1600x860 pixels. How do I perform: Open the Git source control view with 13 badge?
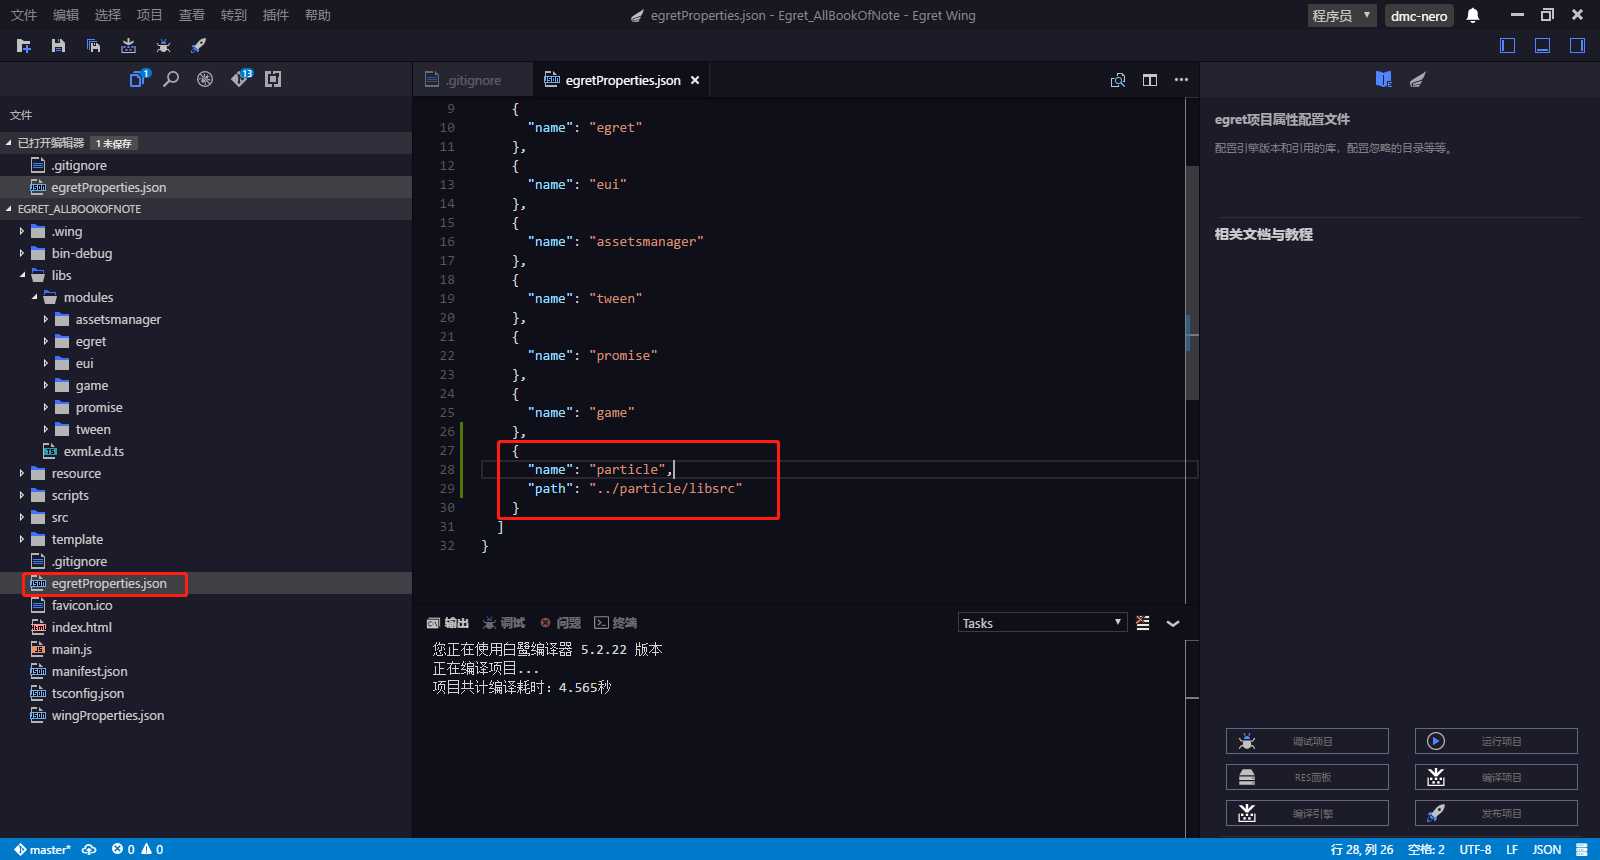tap(241, 79)
